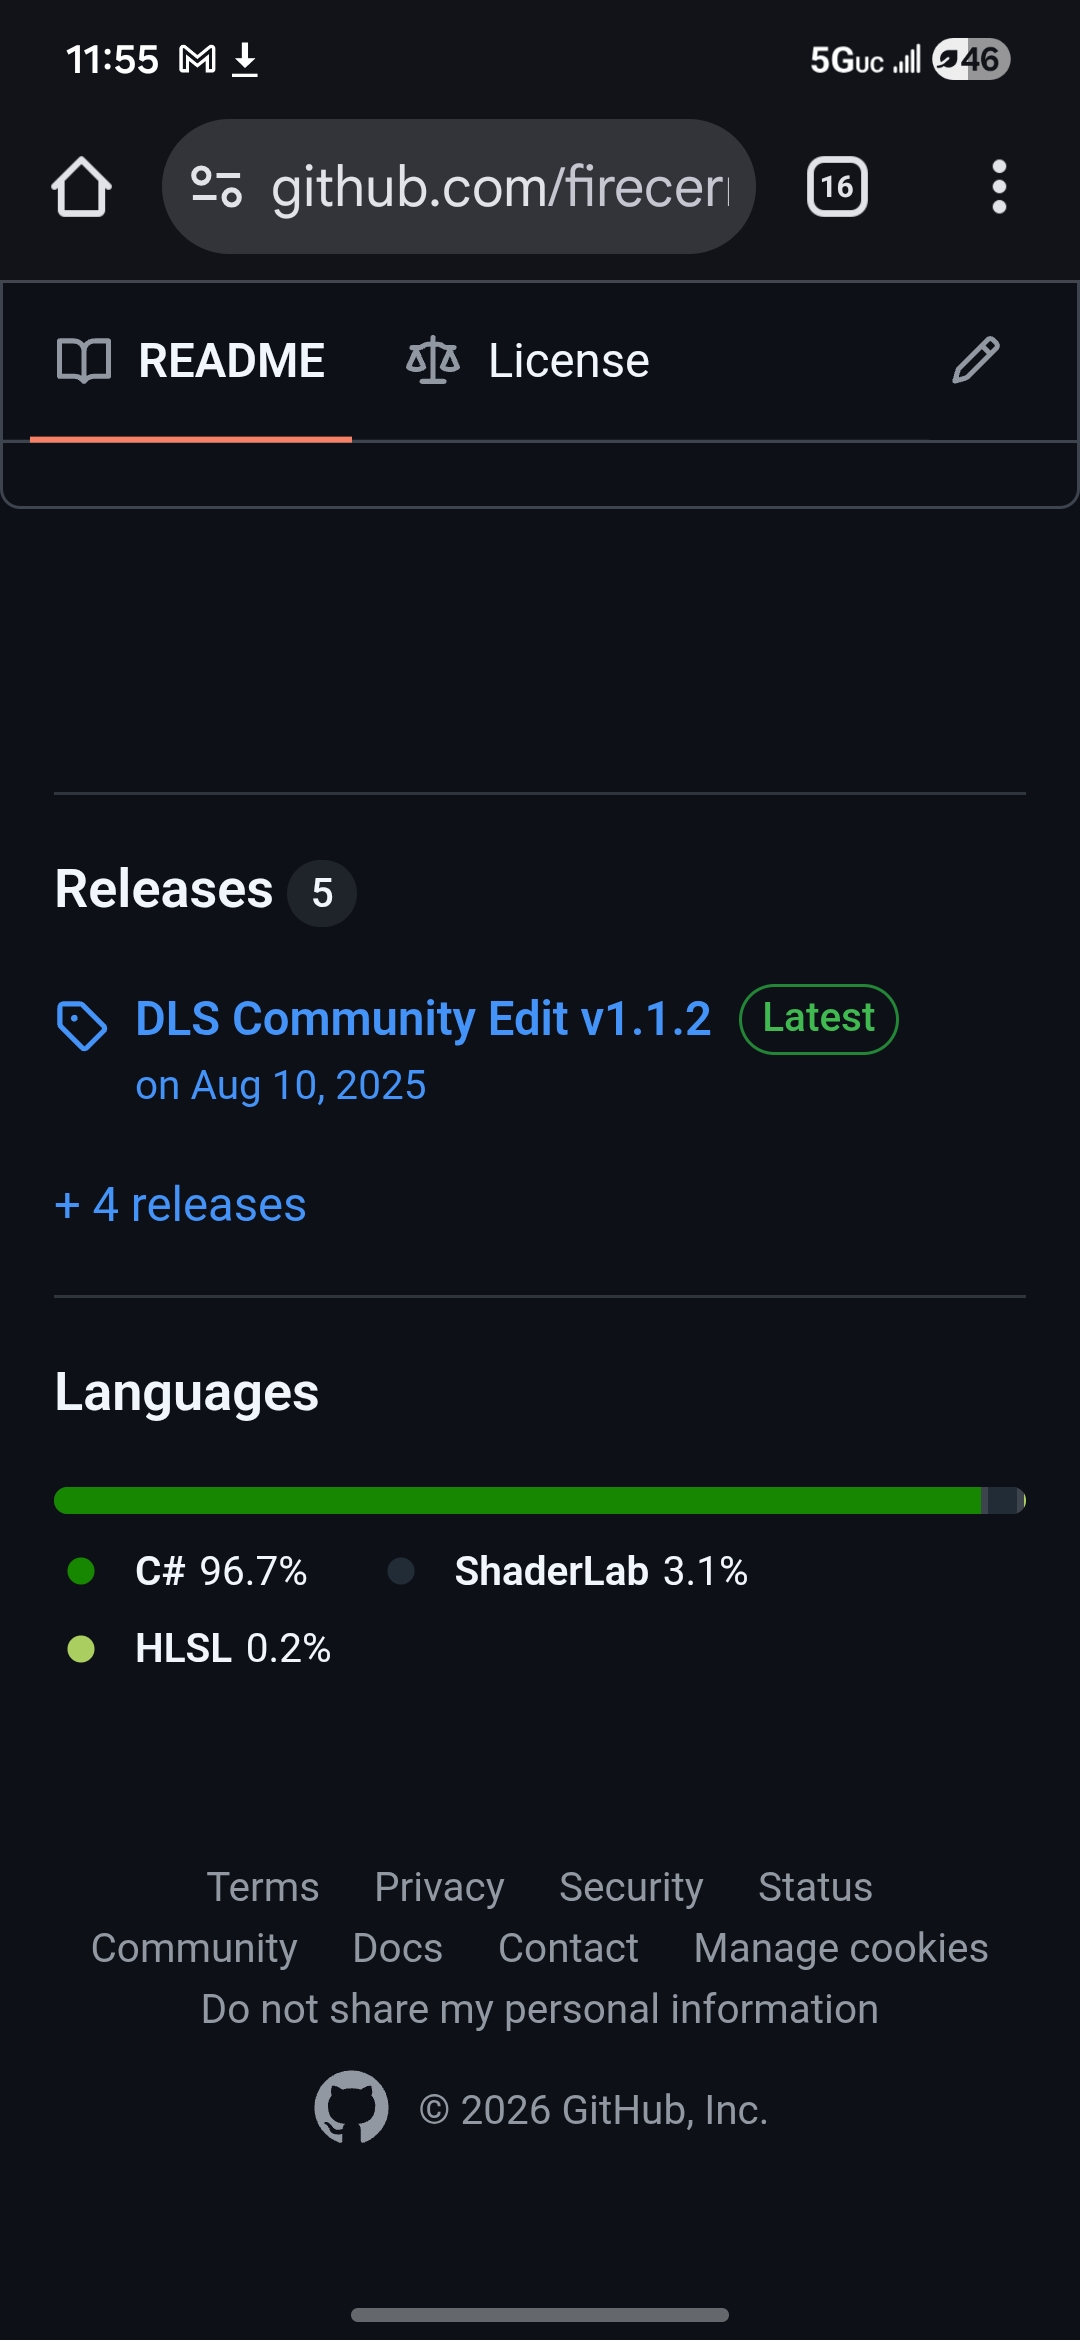Switch to the README tab

click(191, 361)
